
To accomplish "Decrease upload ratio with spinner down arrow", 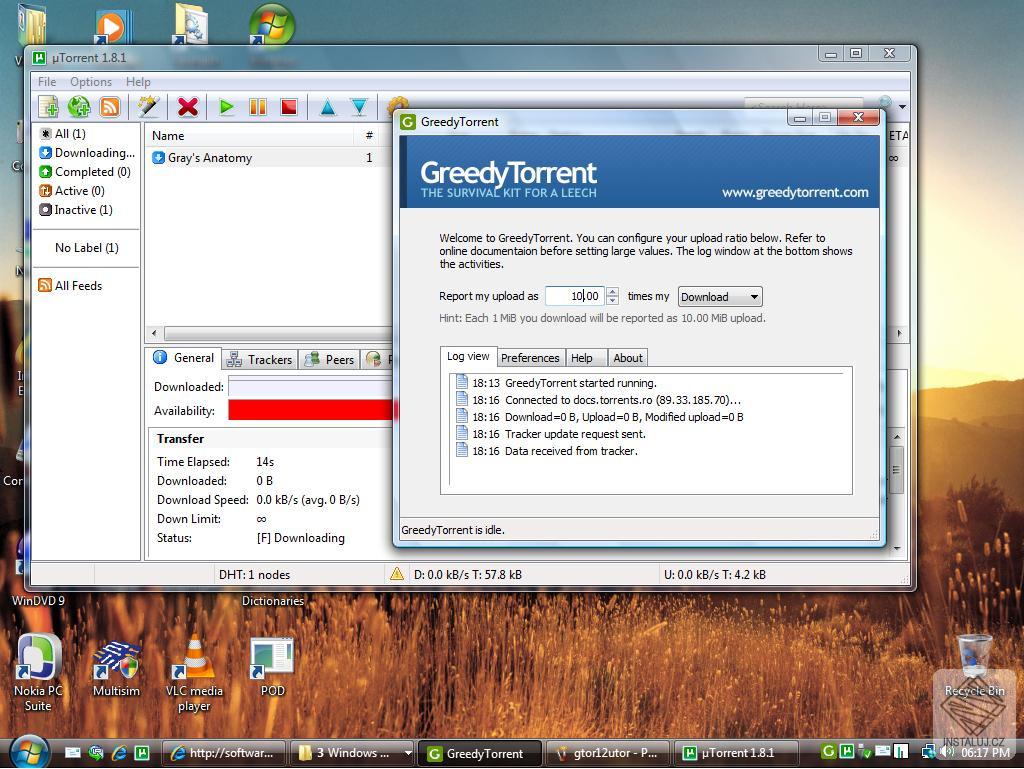I will coord(612,300).
